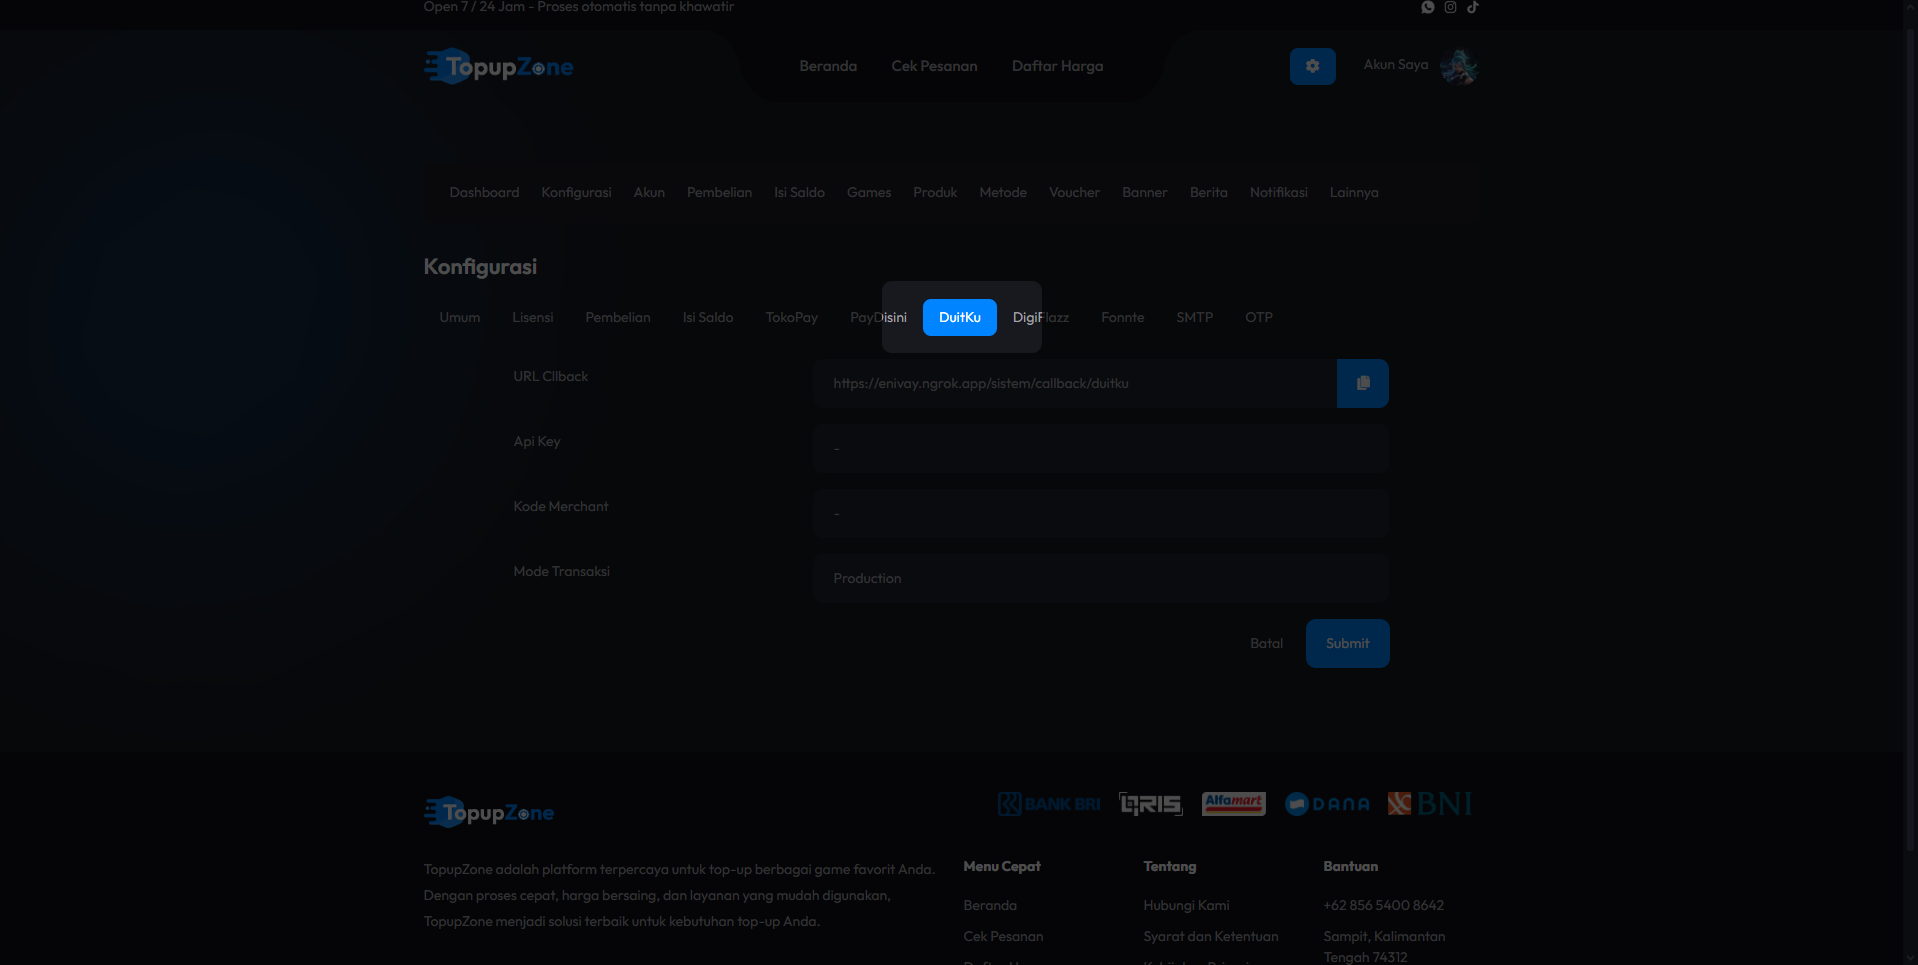Click the Alfamart payment logo

point(1233,804)
